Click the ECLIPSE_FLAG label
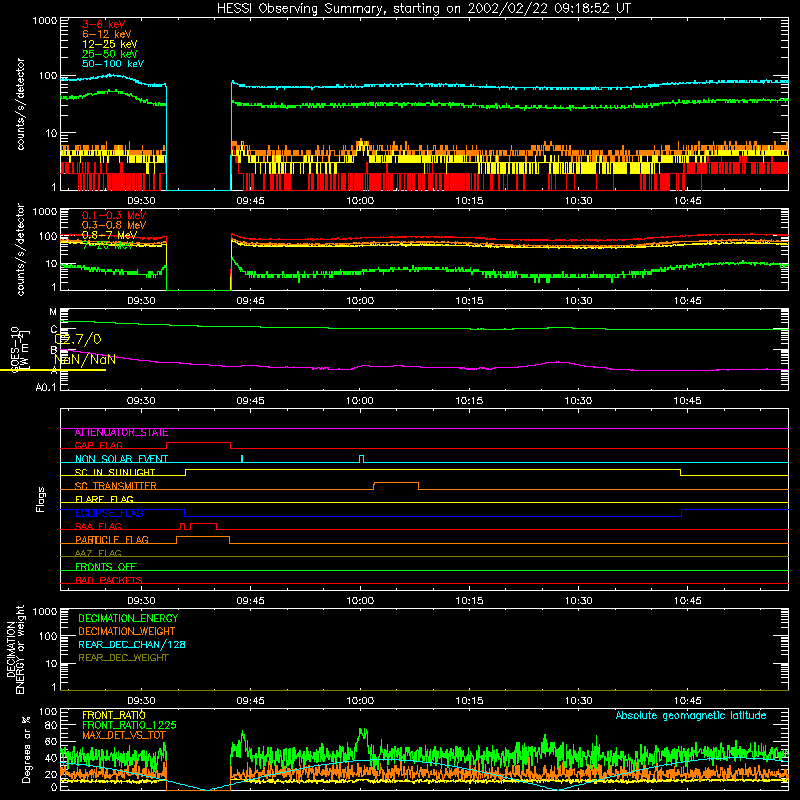The height and width of the screenshot is (800, 800). coord(109,513)
